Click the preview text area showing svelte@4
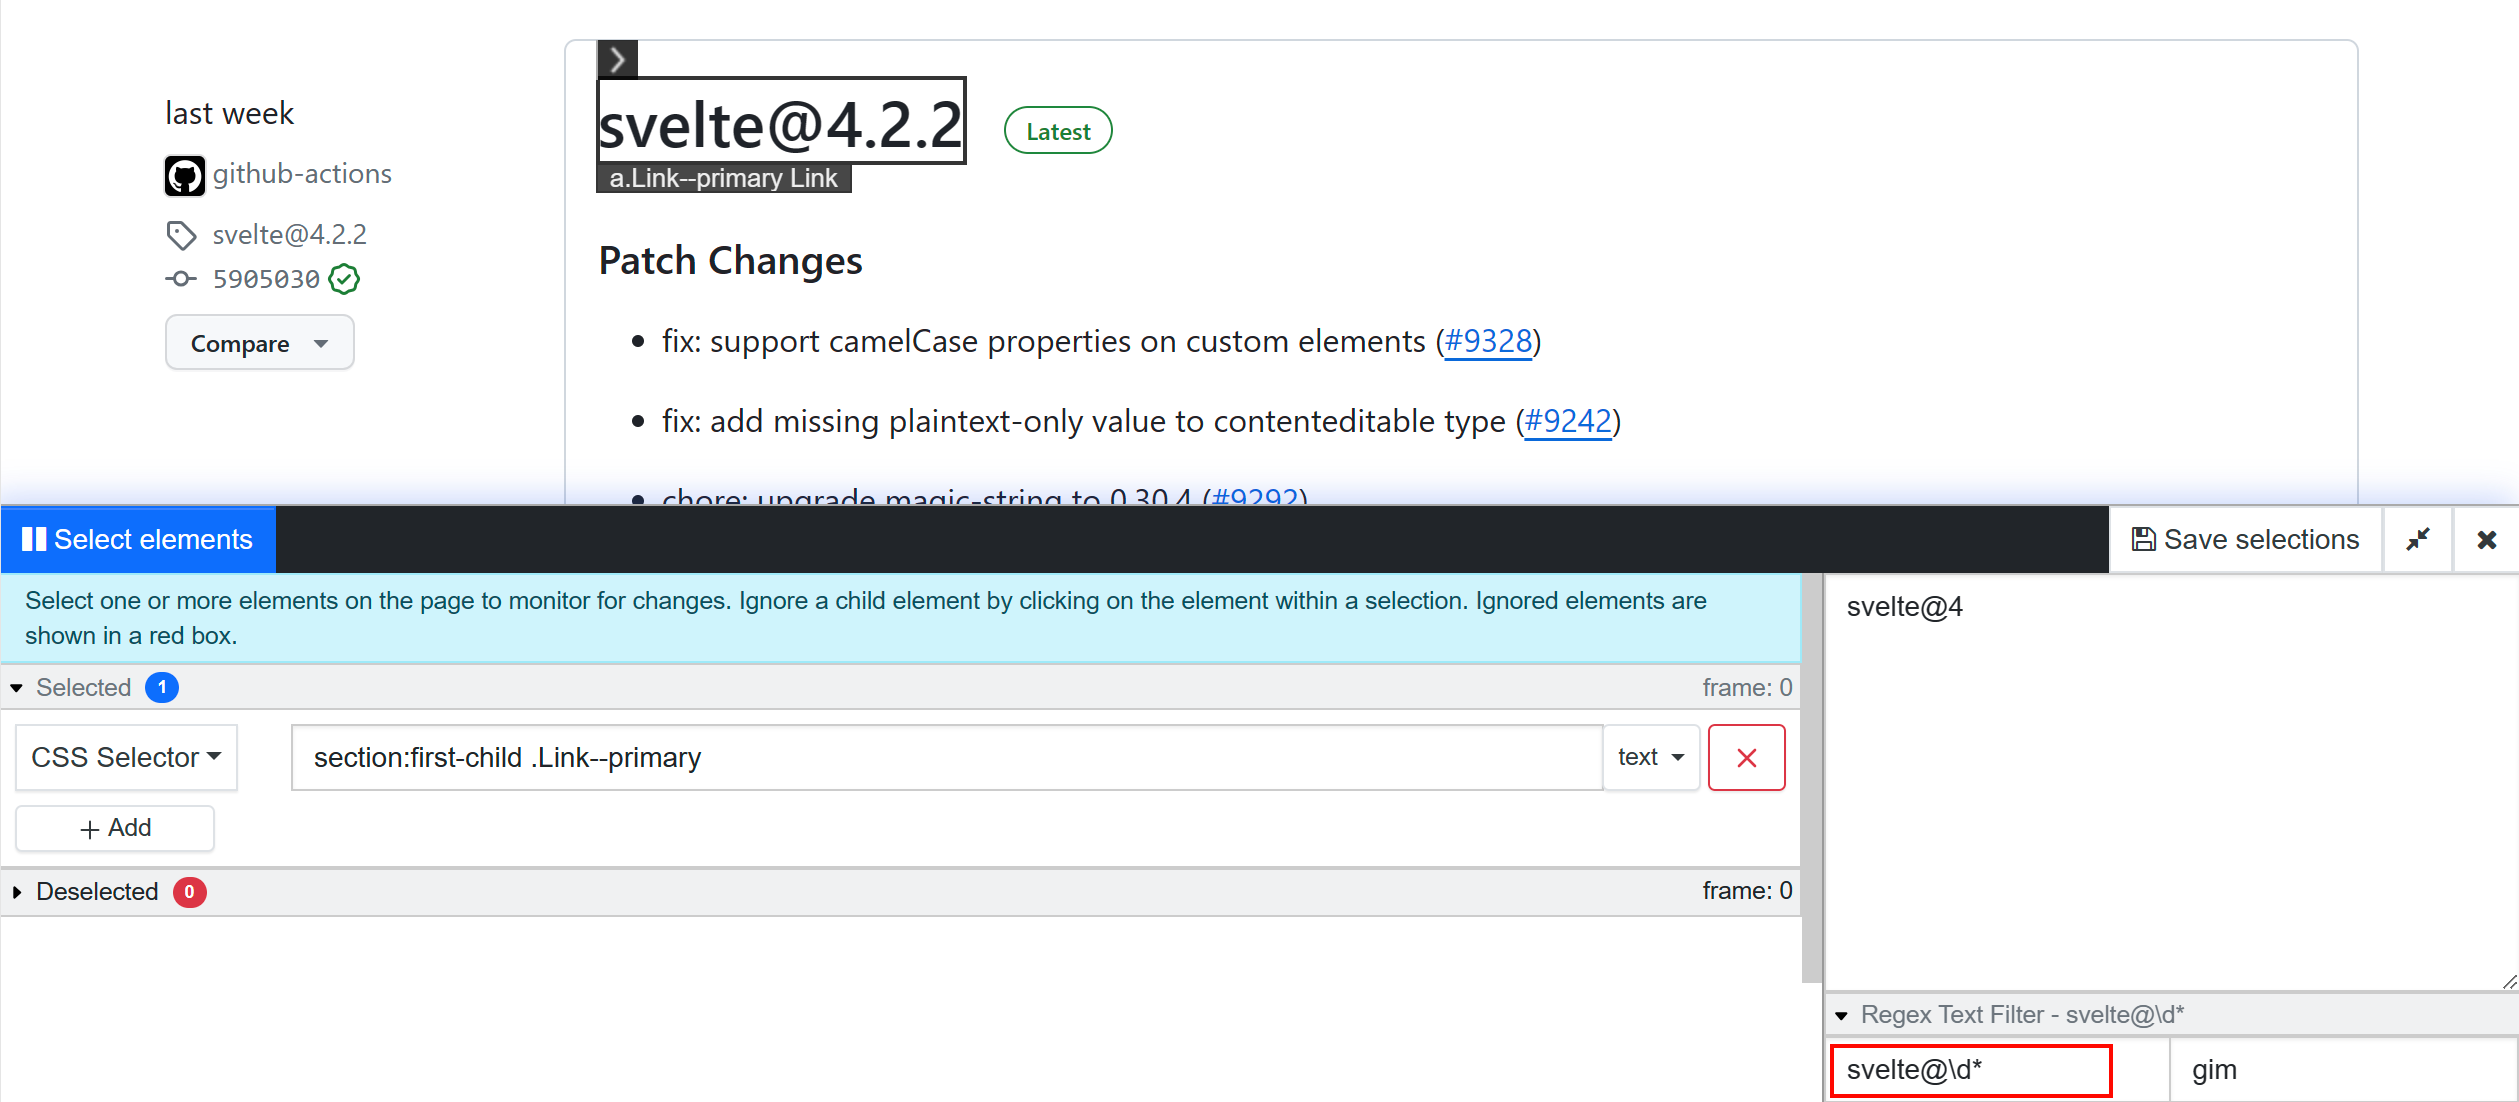The width and height of the screenshot is (2519, 1102). 2171,782
